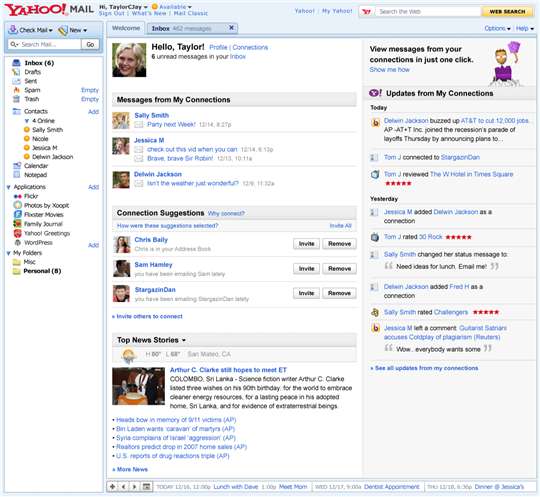
Task: Launch the Flickr application icon
Action: point(18,196)
